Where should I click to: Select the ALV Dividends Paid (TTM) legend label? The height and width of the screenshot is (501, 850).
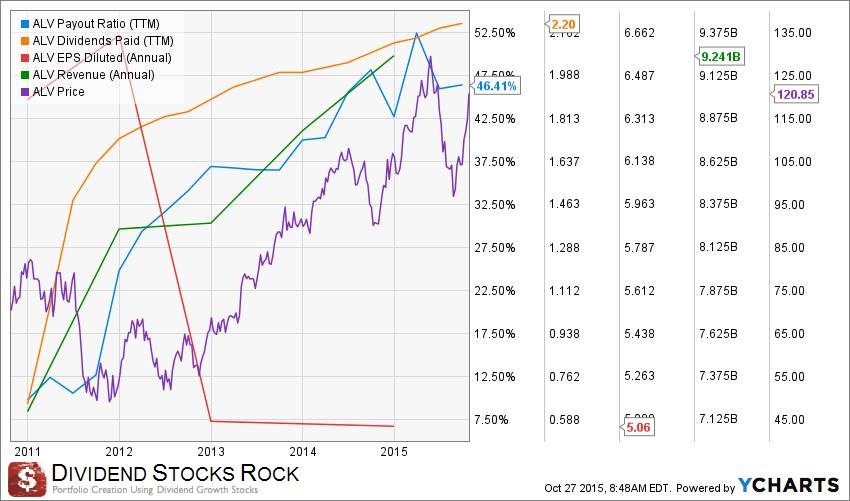coord(102,41)
